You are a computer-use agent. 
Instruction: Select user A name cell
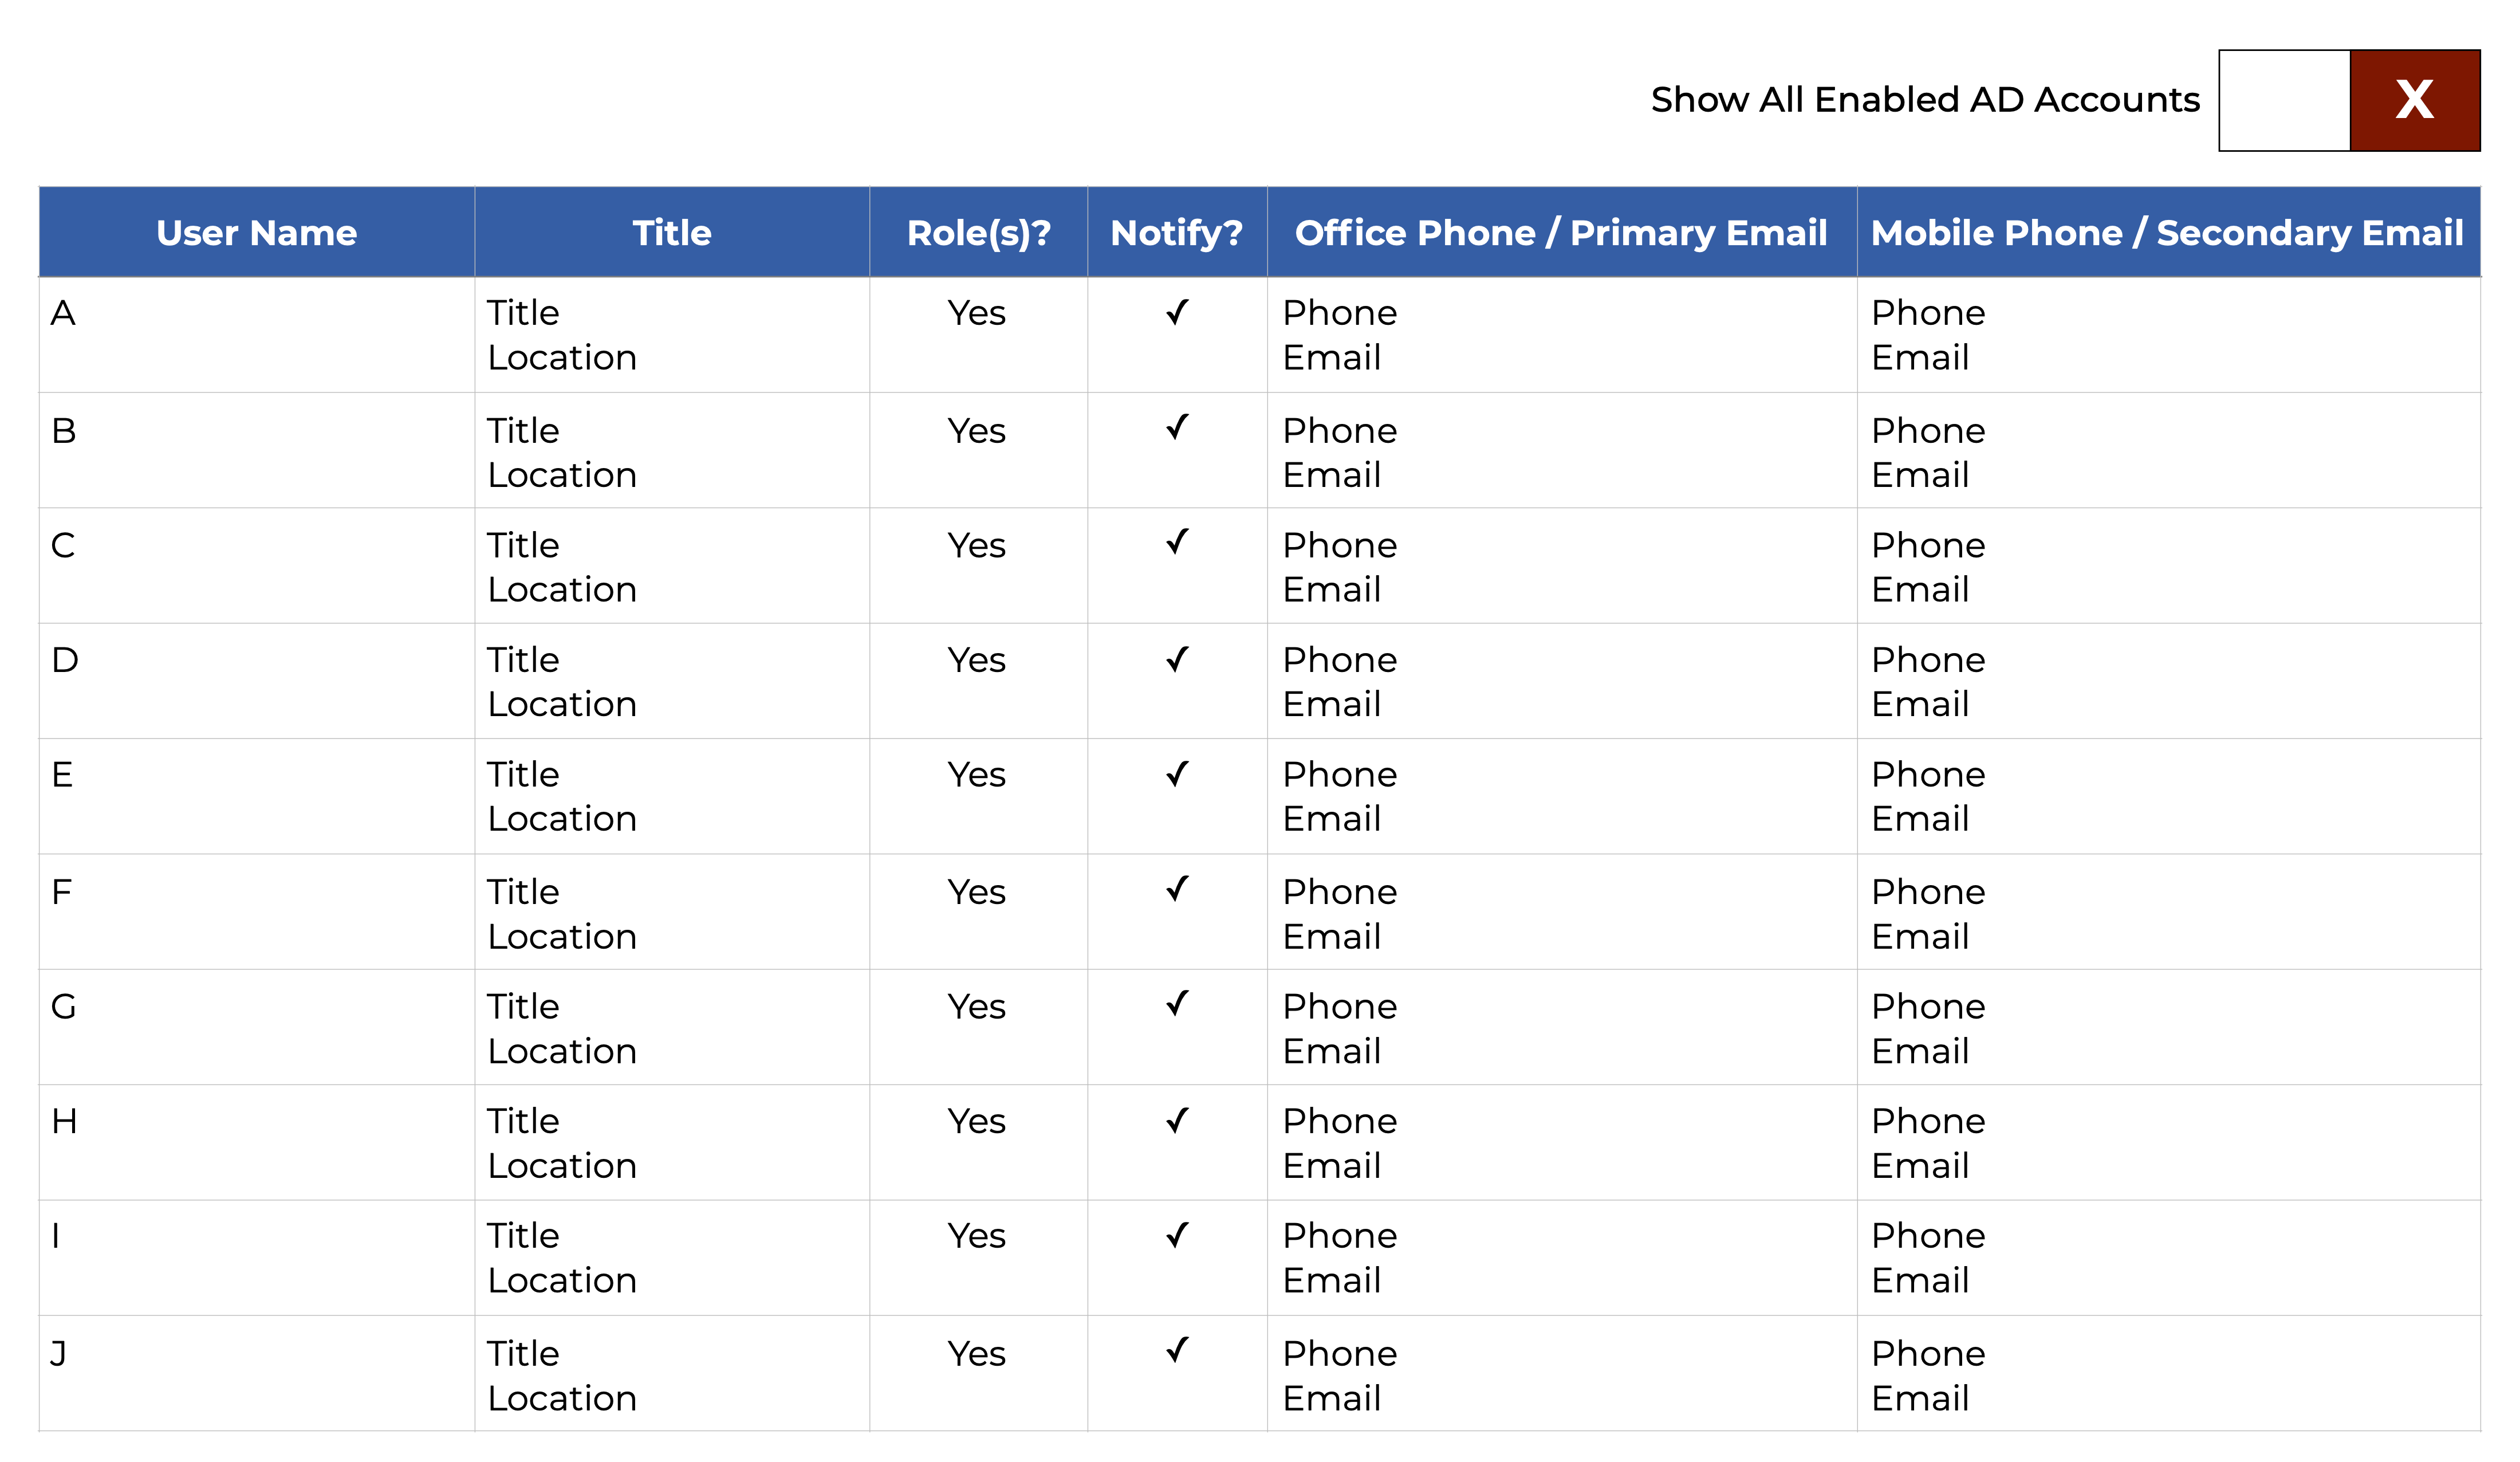pyautogui.click(x=64, y=313)
